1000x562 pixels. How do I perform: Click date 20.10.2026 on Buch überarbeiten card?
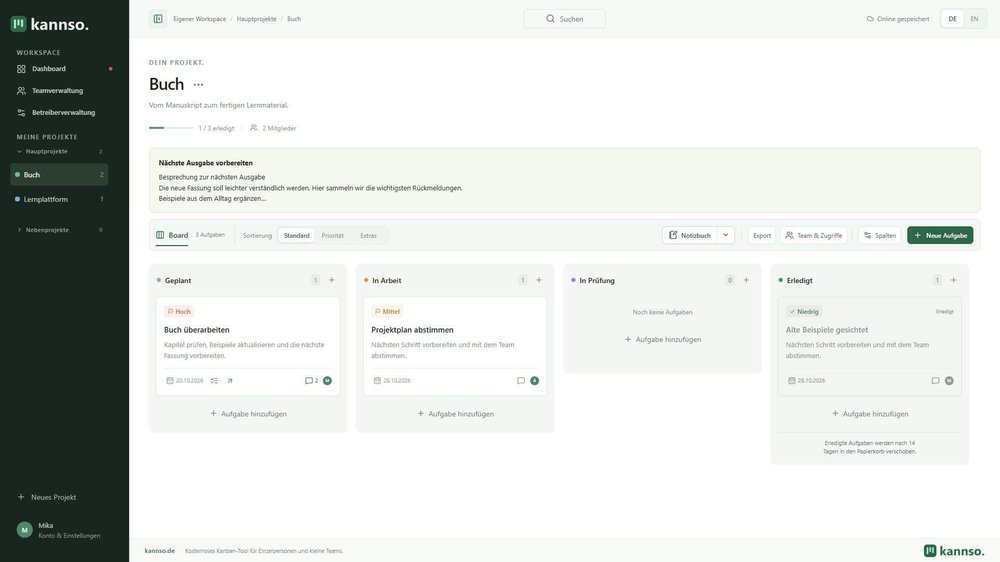tap(185, 381)
